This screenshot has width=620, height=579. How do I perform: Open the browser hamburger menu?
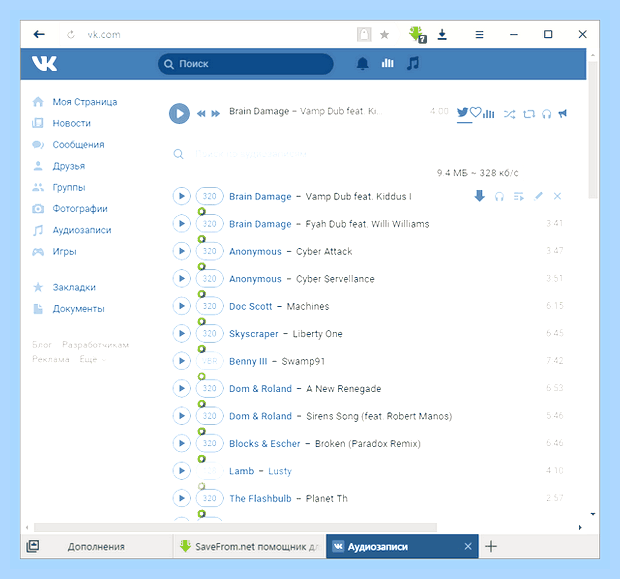(x=479, y=35)
